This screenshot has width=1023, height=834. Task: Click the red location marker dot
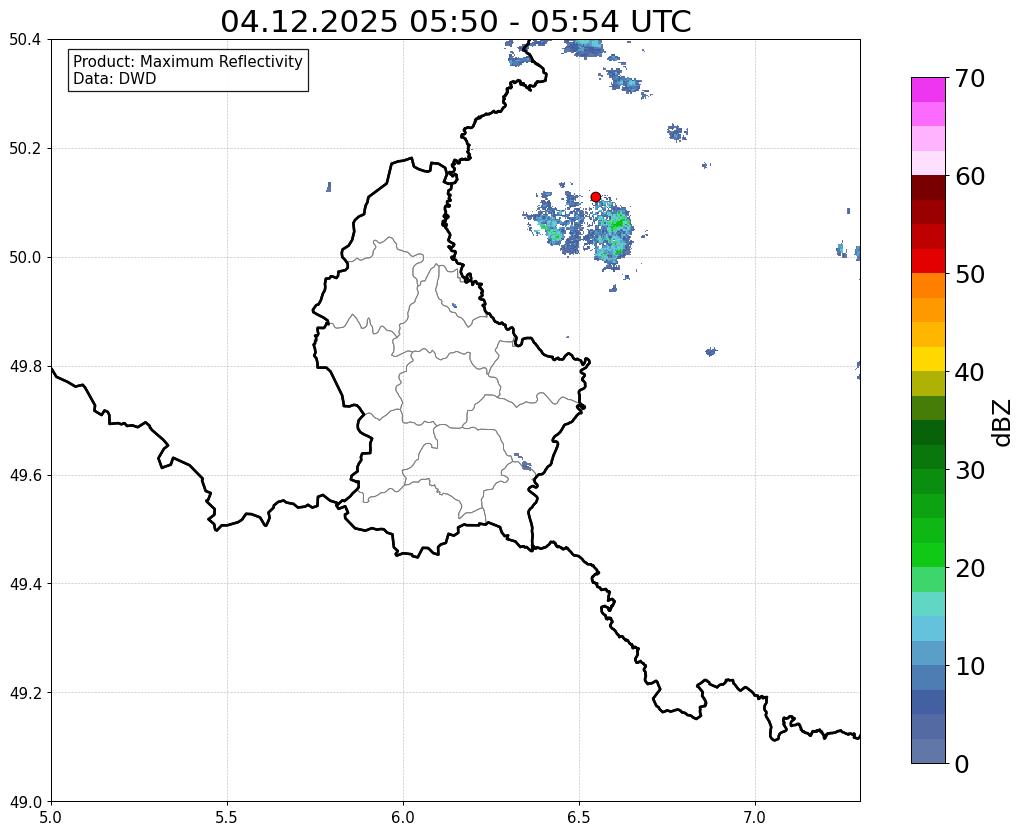(x=595, y=197)
